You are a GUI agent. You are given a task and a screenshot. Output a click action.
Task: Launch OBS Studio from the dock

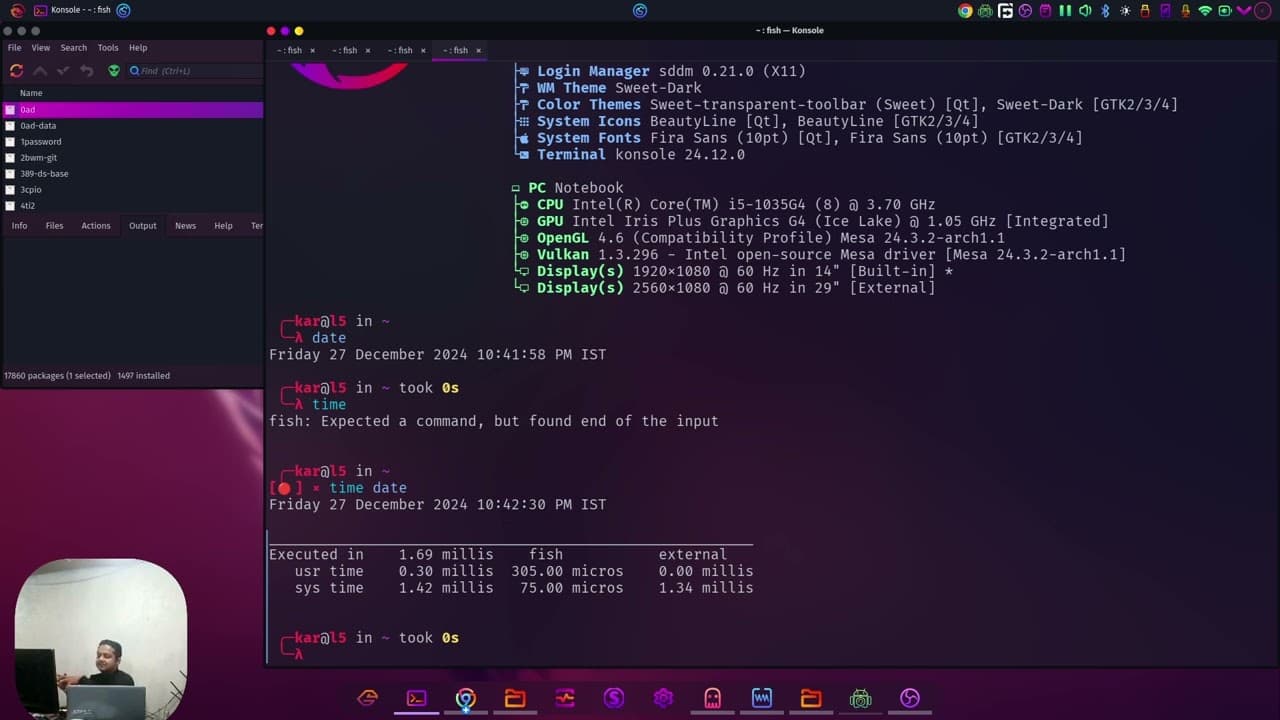(x=910, y=698)
